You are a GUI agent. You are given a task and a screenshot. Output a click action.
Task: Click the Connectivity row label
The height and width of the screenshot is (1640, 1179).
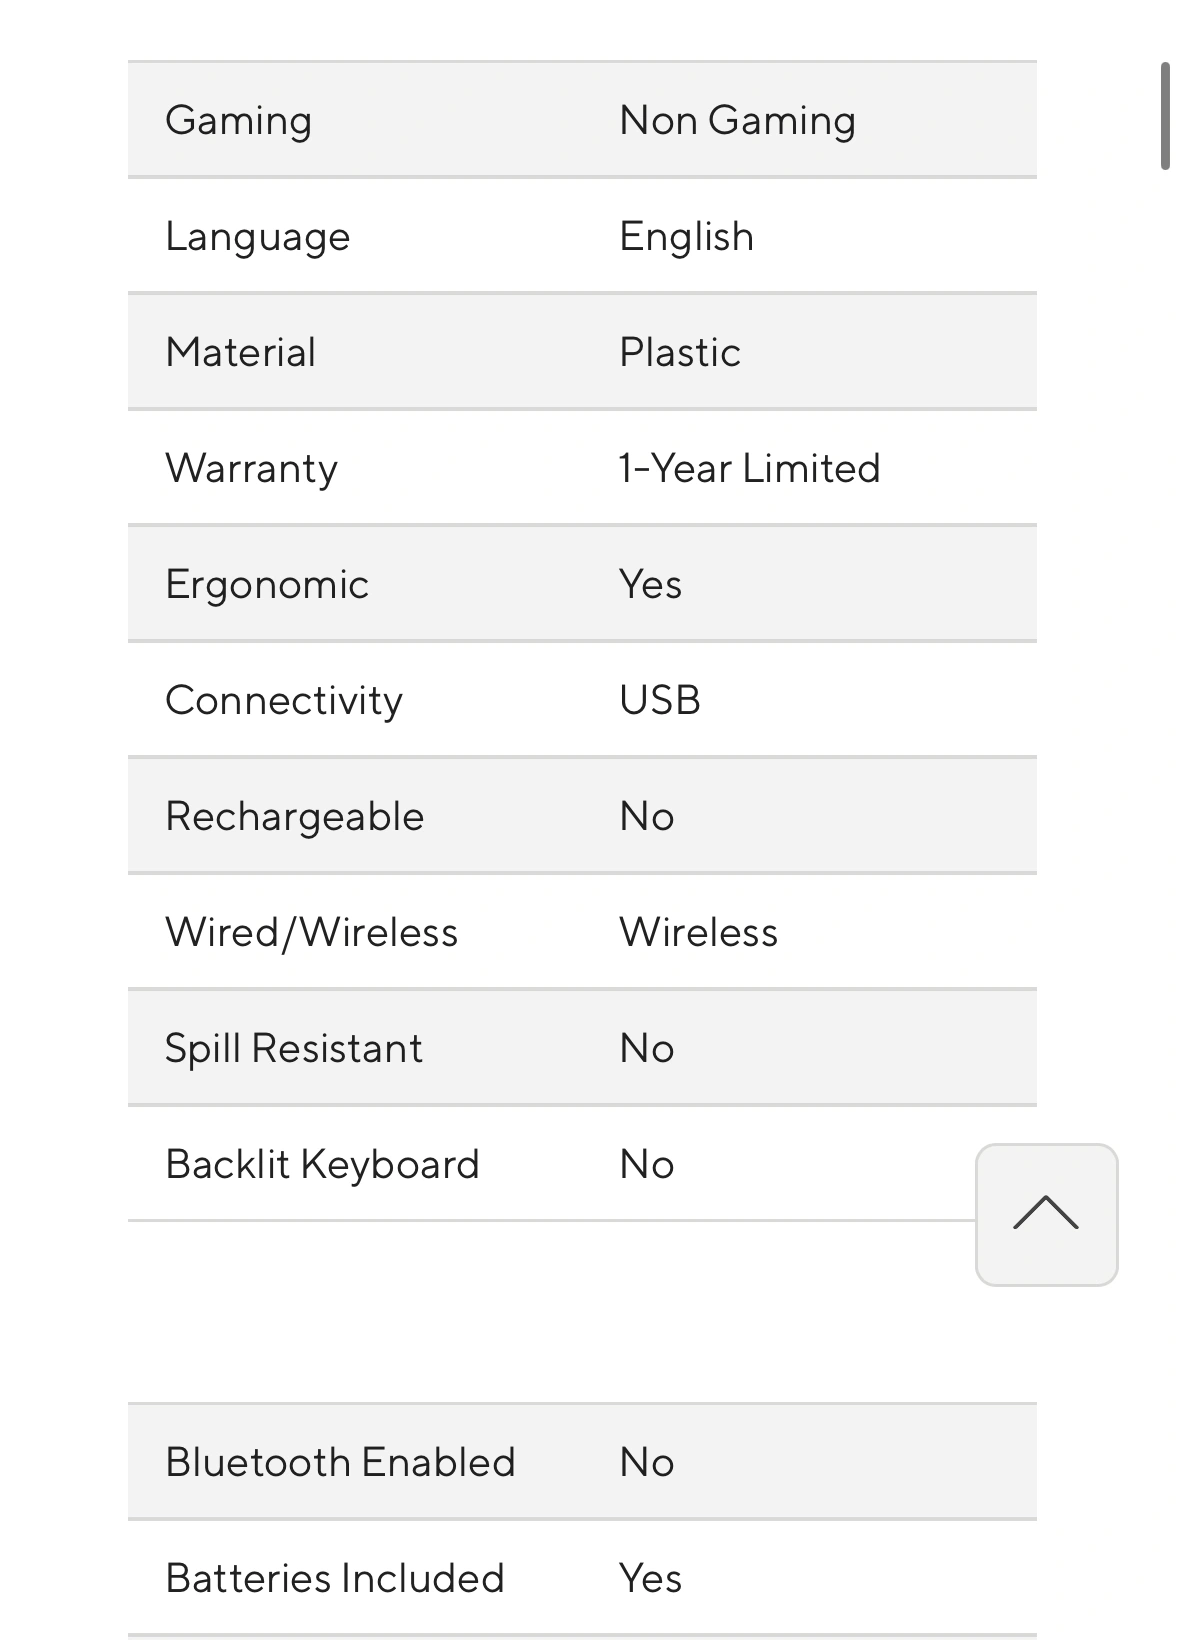pos(284,701)
